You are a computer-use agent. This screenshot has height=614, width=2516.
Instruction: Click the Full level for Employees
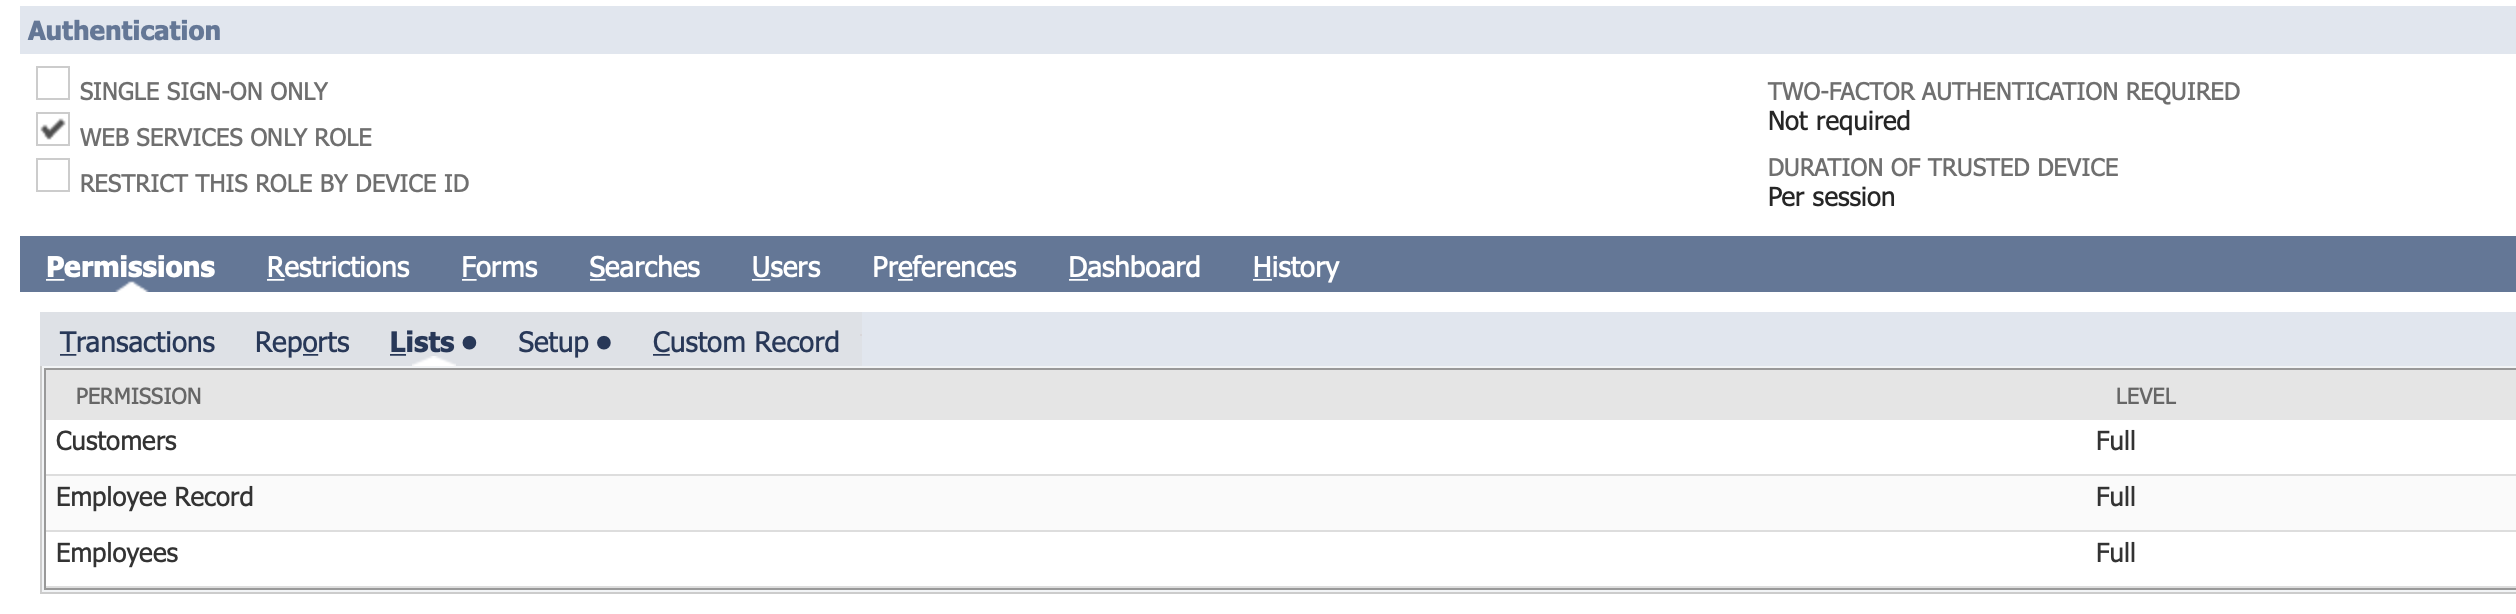tap(2115, 553)
